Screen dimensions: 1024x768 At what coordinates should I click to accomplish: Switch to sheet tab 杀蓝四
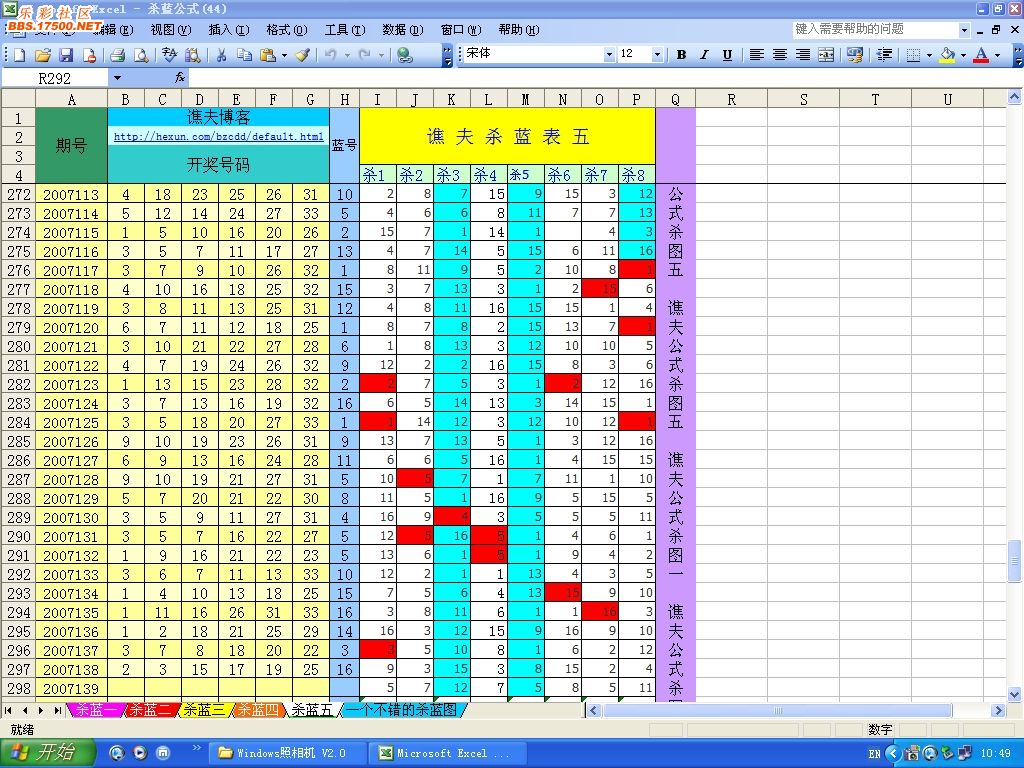[x=257, y=710]
